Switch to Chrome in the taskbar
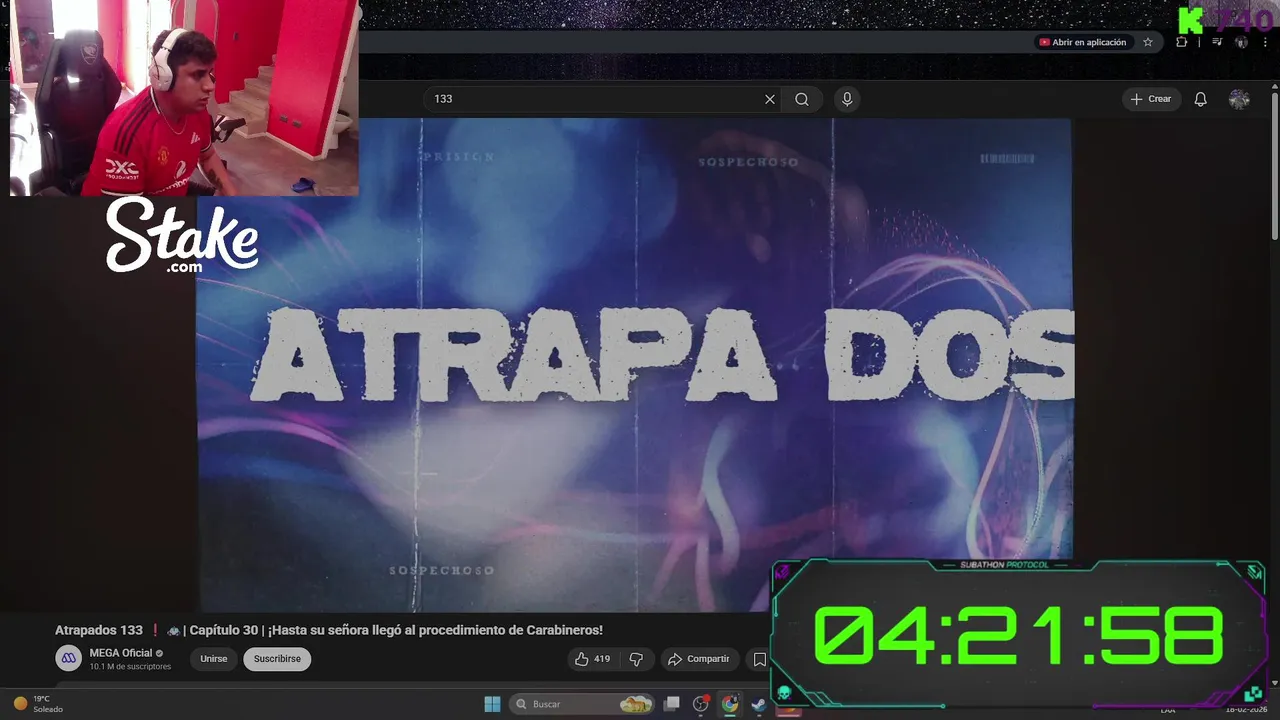This screenshot has width=1280, height=720. [x=730, y=704]
